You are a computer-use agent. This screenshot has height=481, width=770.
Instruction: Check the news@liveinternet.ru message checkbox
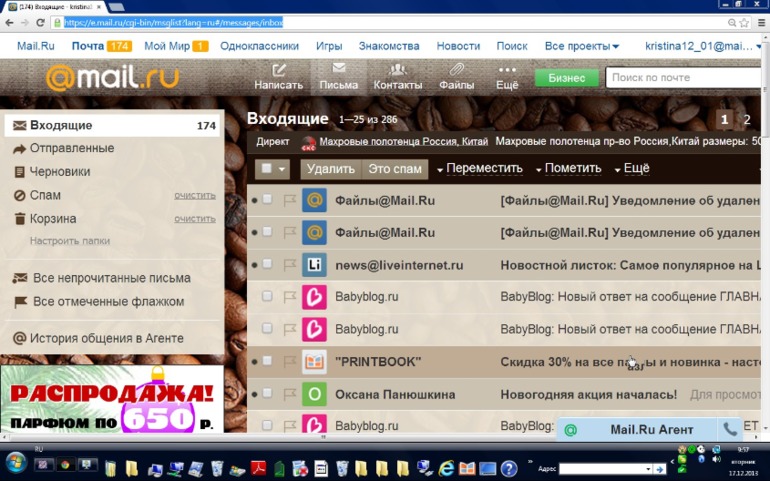(267, 264)
